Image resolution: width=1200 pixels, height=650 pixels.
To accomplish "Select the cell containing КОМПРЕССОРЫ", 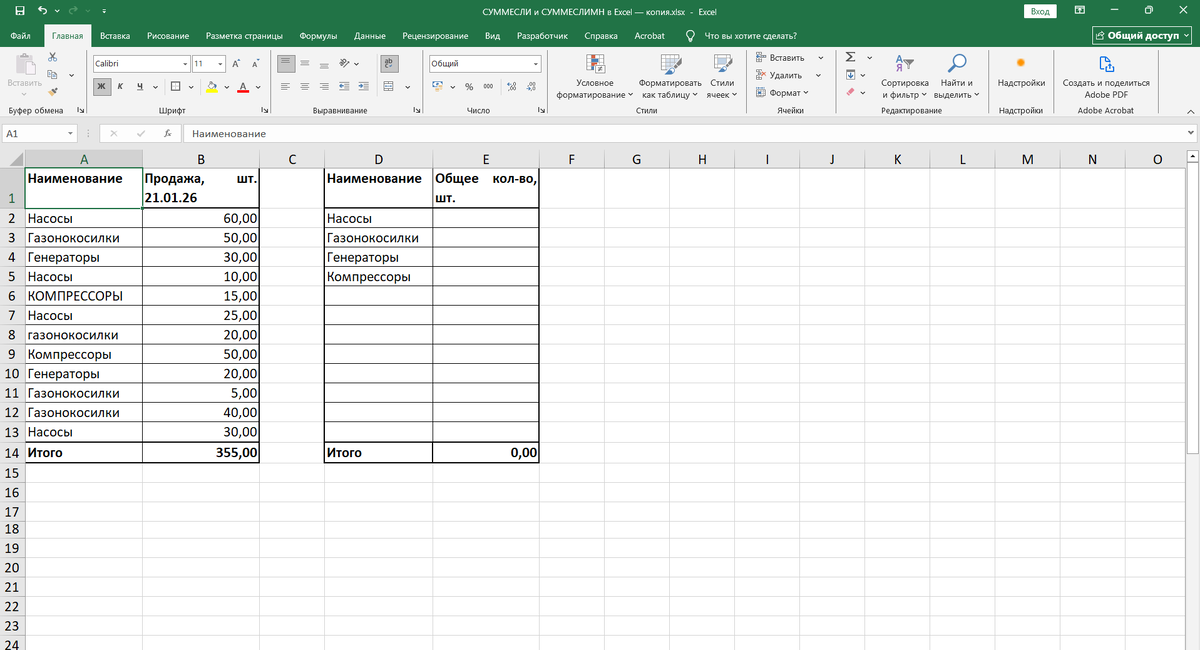I will pos(84,296).
